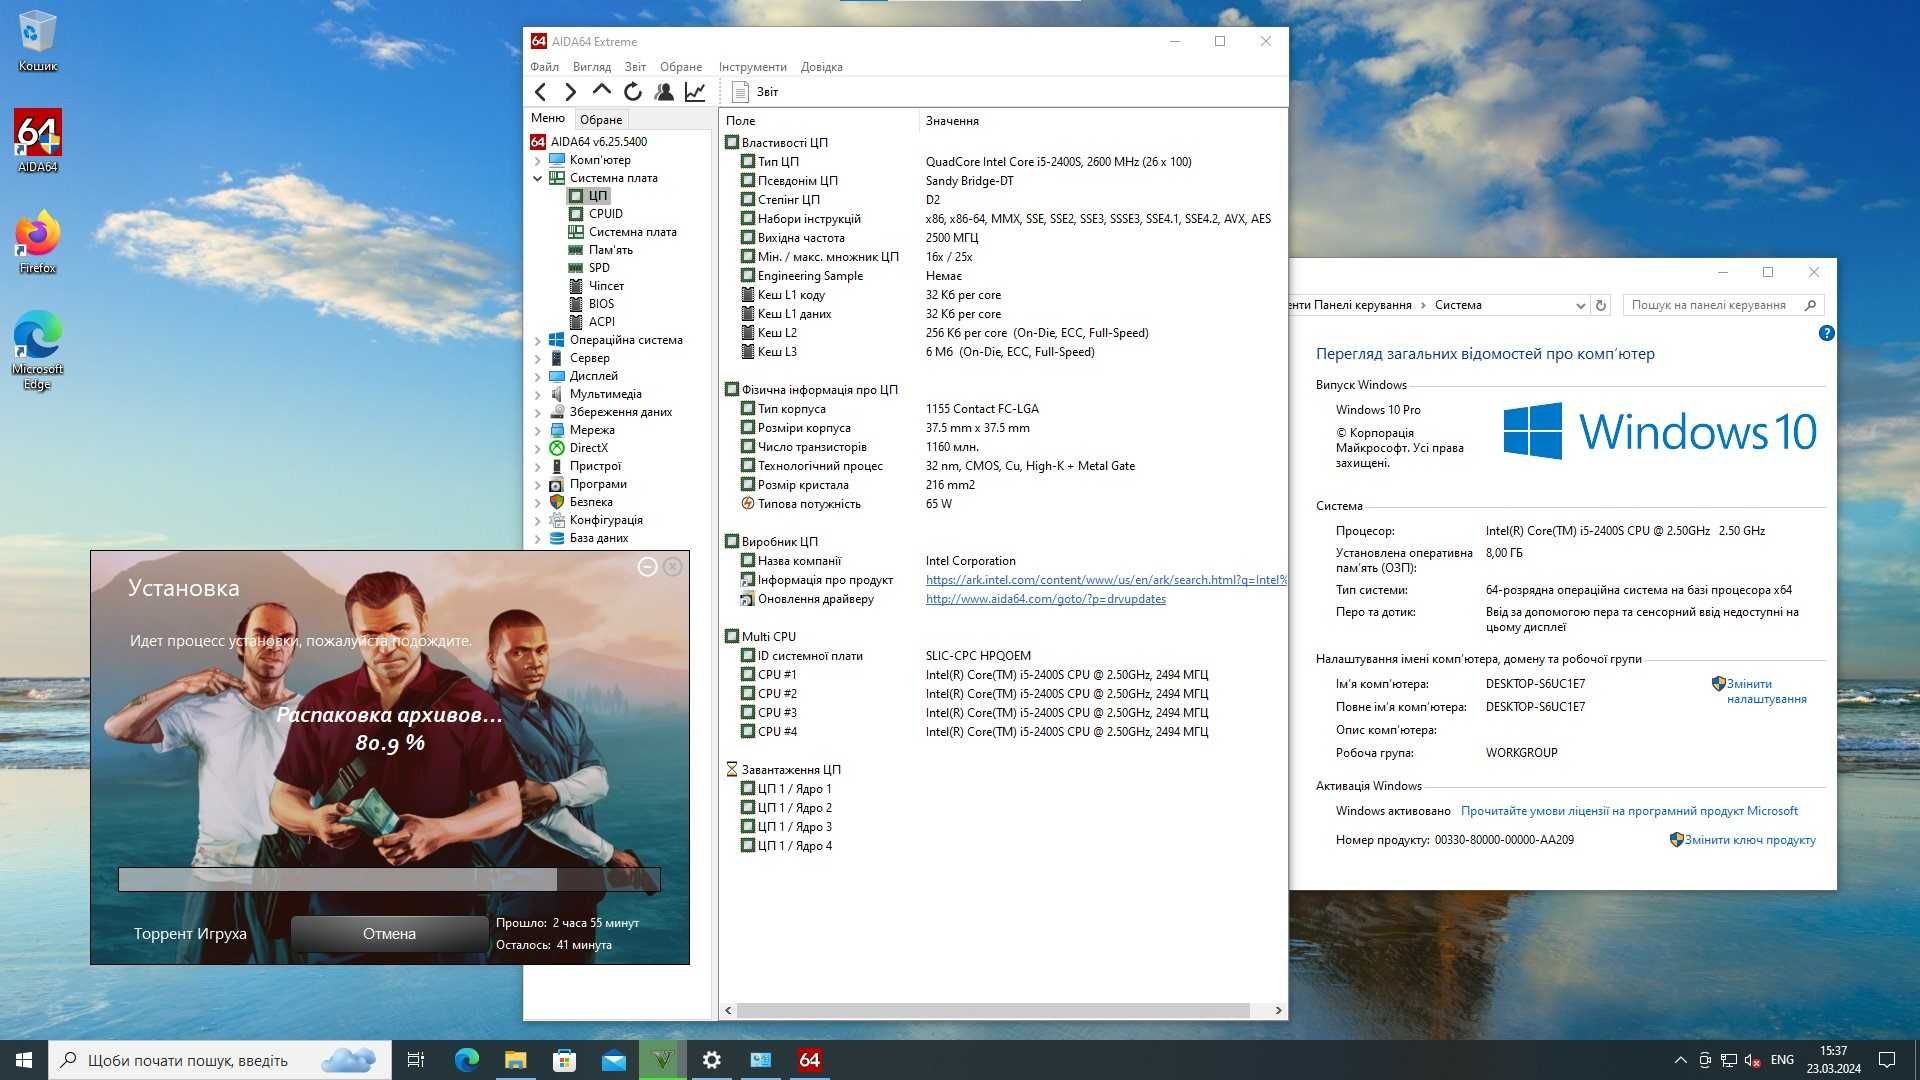Open Task View on the taskbar
Screen dimensions: 1920x1080
tap(416, 1060)
